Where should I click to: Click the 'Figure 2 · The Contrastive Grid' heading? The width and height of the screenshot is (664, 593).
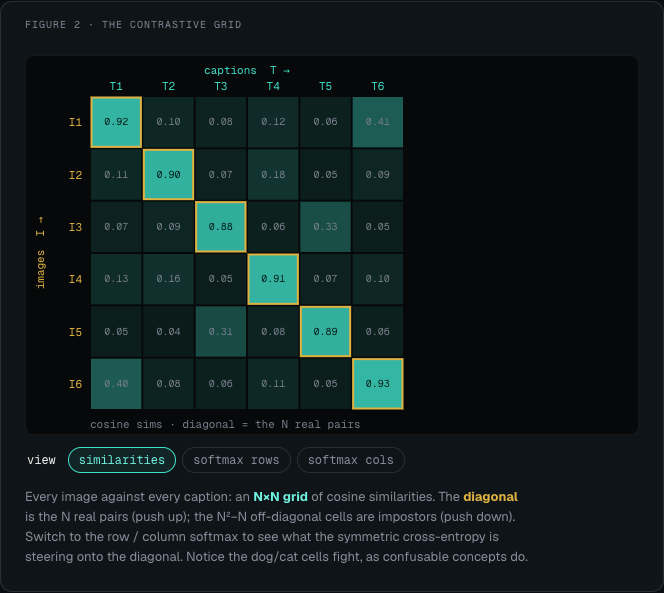pyautogui.click(x=133, y=25)
